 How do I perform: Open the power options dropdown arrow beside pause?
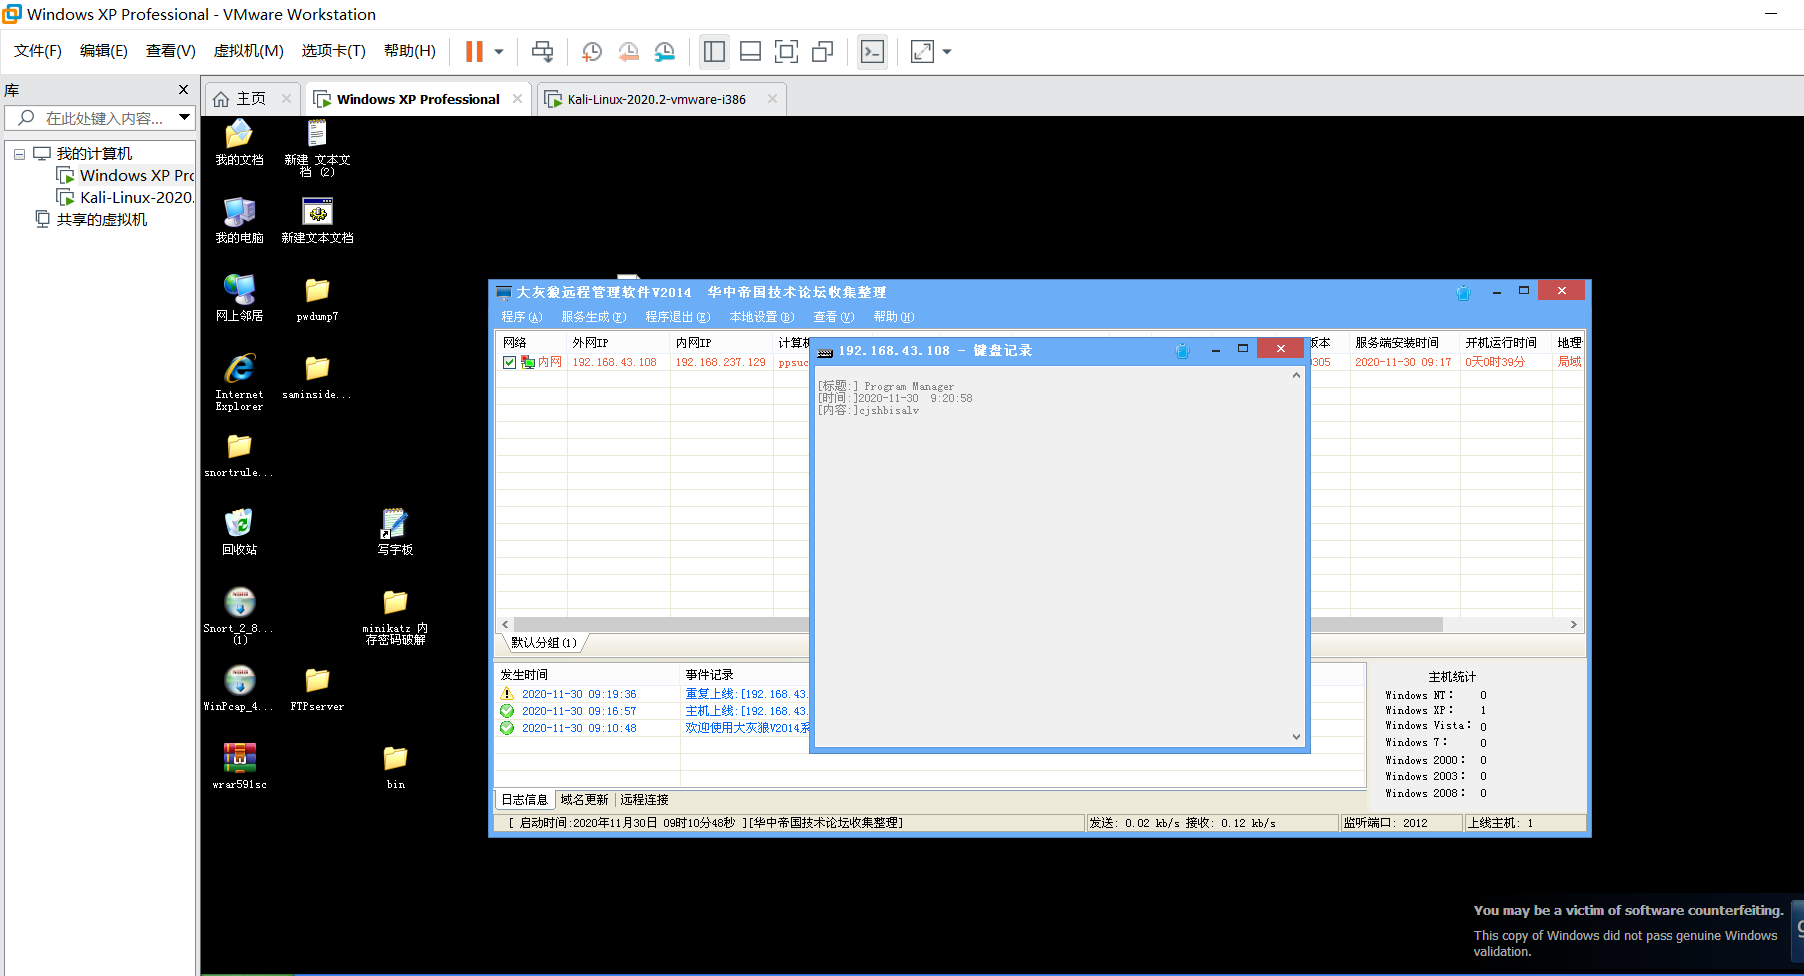(498, 52)
